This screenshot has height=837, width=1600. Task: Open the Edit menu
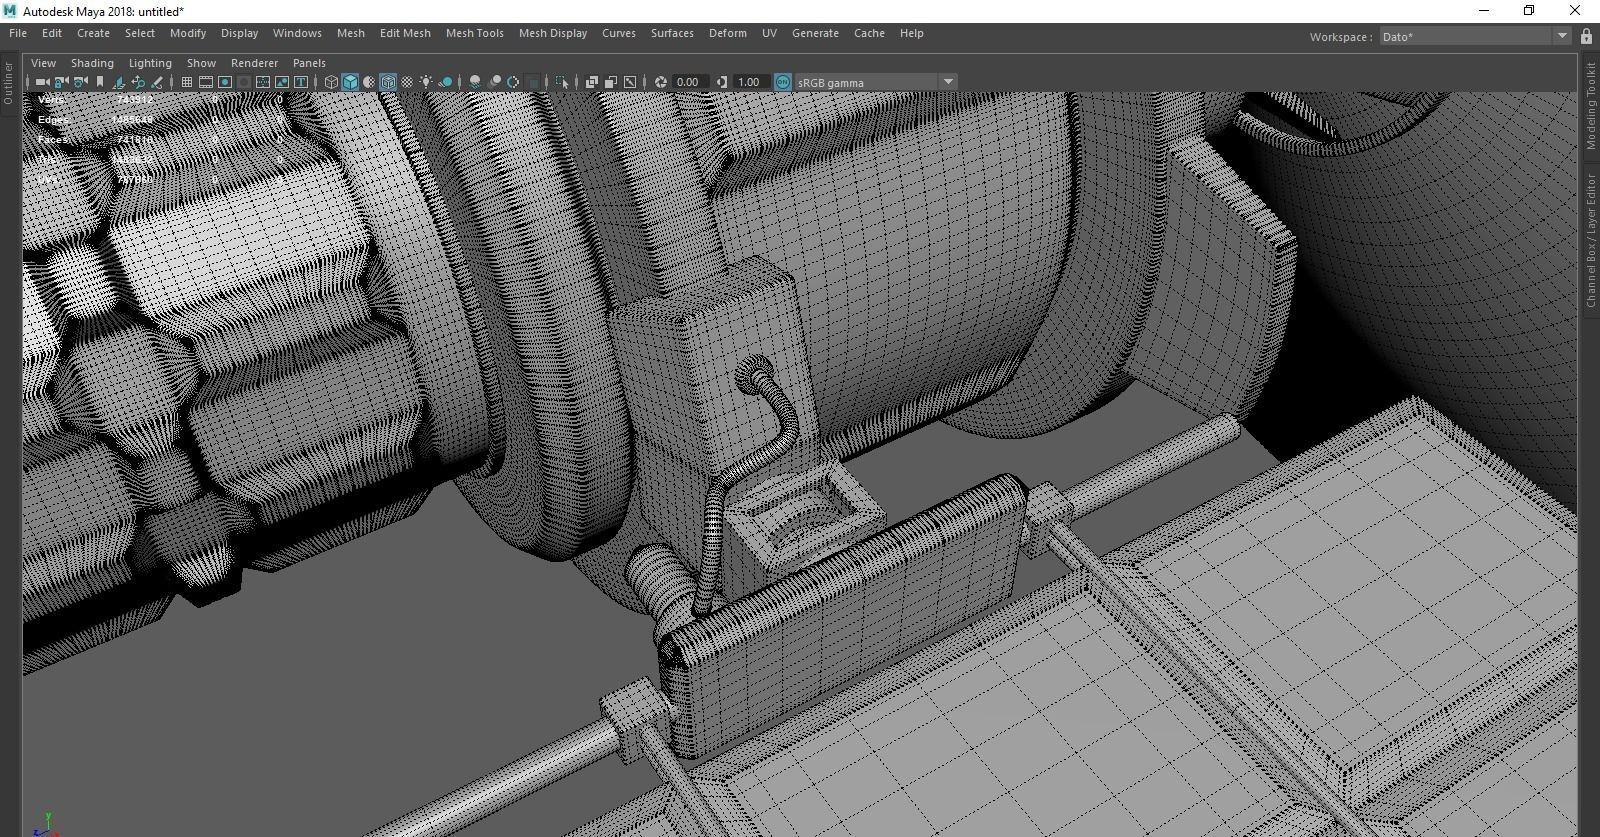(x=52, y=33)
